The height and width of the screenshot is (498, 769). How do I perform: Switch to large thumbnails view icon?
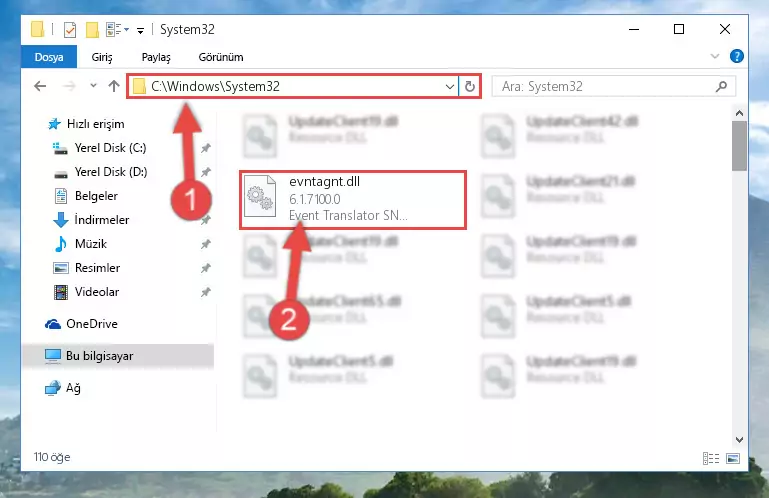(x=733, y=459)
